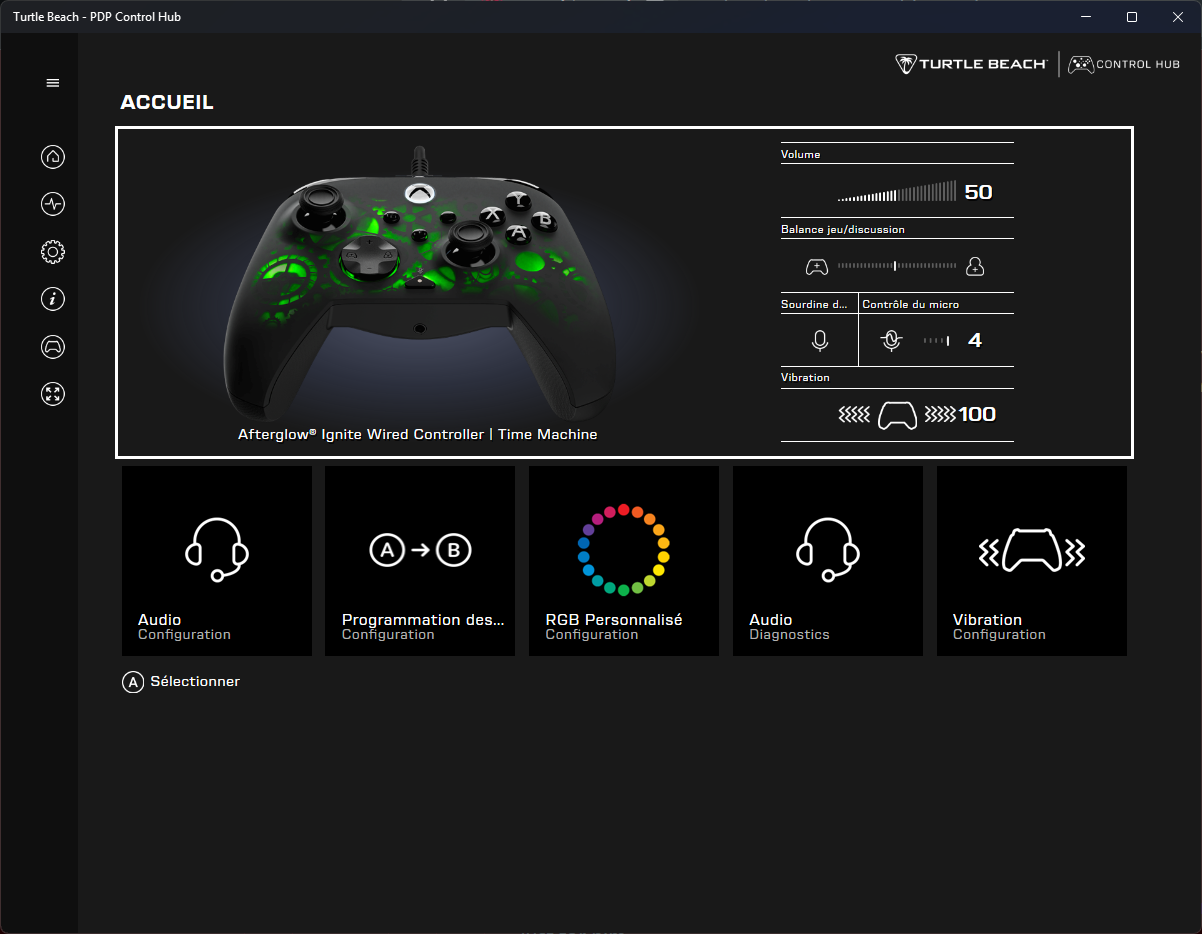Toggle mic monitoring under Contrôle du micro
This screenshot has width=1202, height=934.
pos(891,340)
